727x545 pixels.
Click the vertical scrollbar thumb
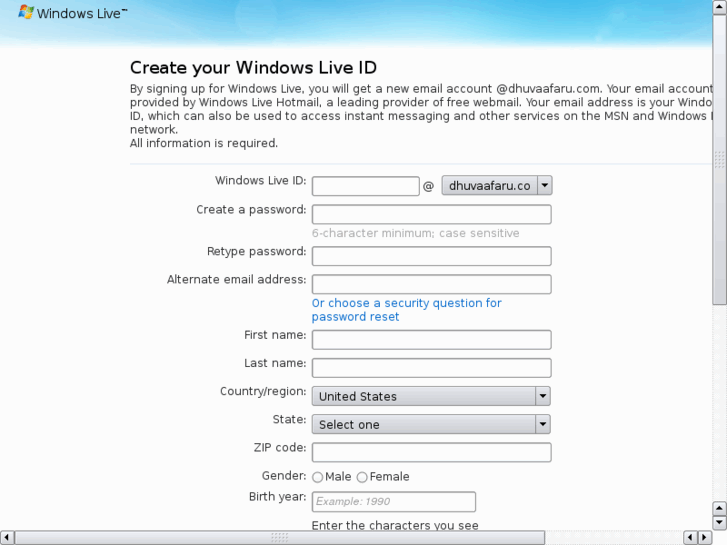pos(720,160)
